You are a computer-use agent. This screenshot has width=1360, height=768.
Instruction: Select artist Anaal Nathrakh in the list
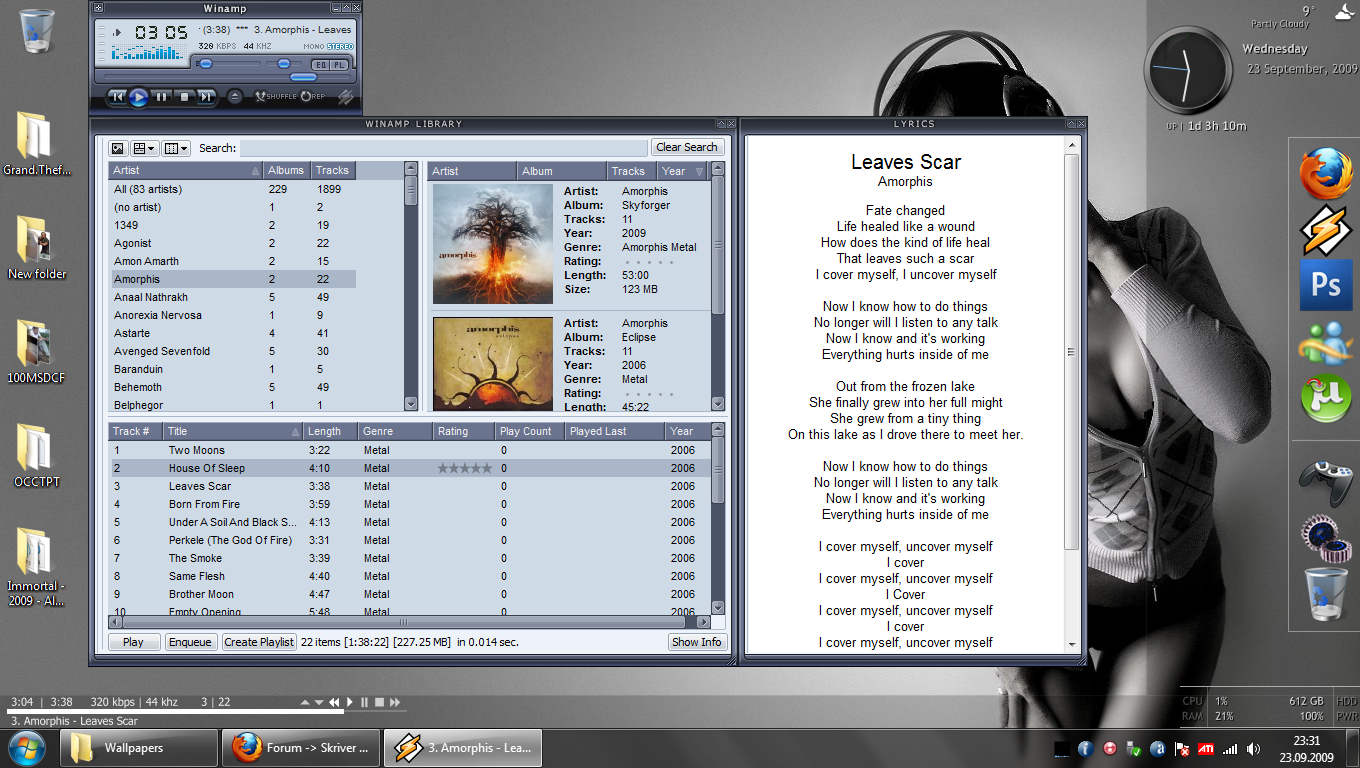(x=232, y=297)
